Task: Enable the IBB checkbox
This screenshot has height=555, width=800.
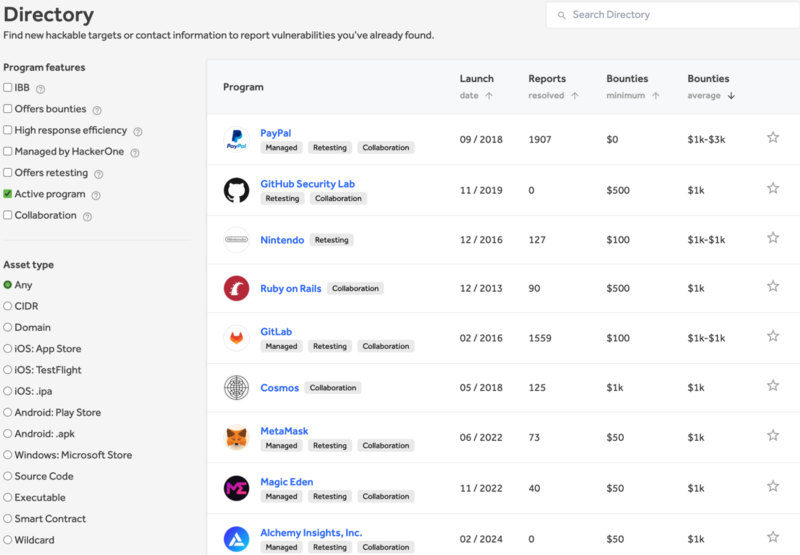Action: click(x=8, y=87)
